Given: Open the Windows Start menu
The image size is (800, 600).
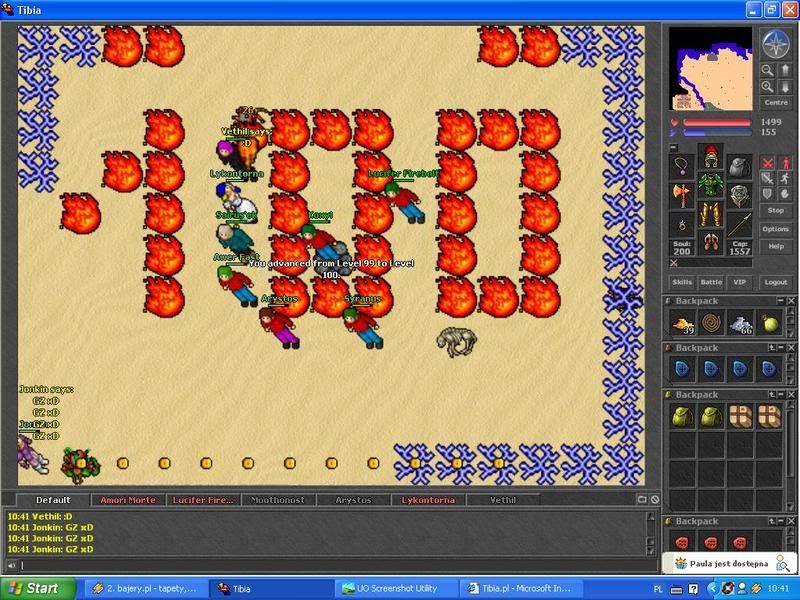Looking at the screenshot, I should pos(38,588).
